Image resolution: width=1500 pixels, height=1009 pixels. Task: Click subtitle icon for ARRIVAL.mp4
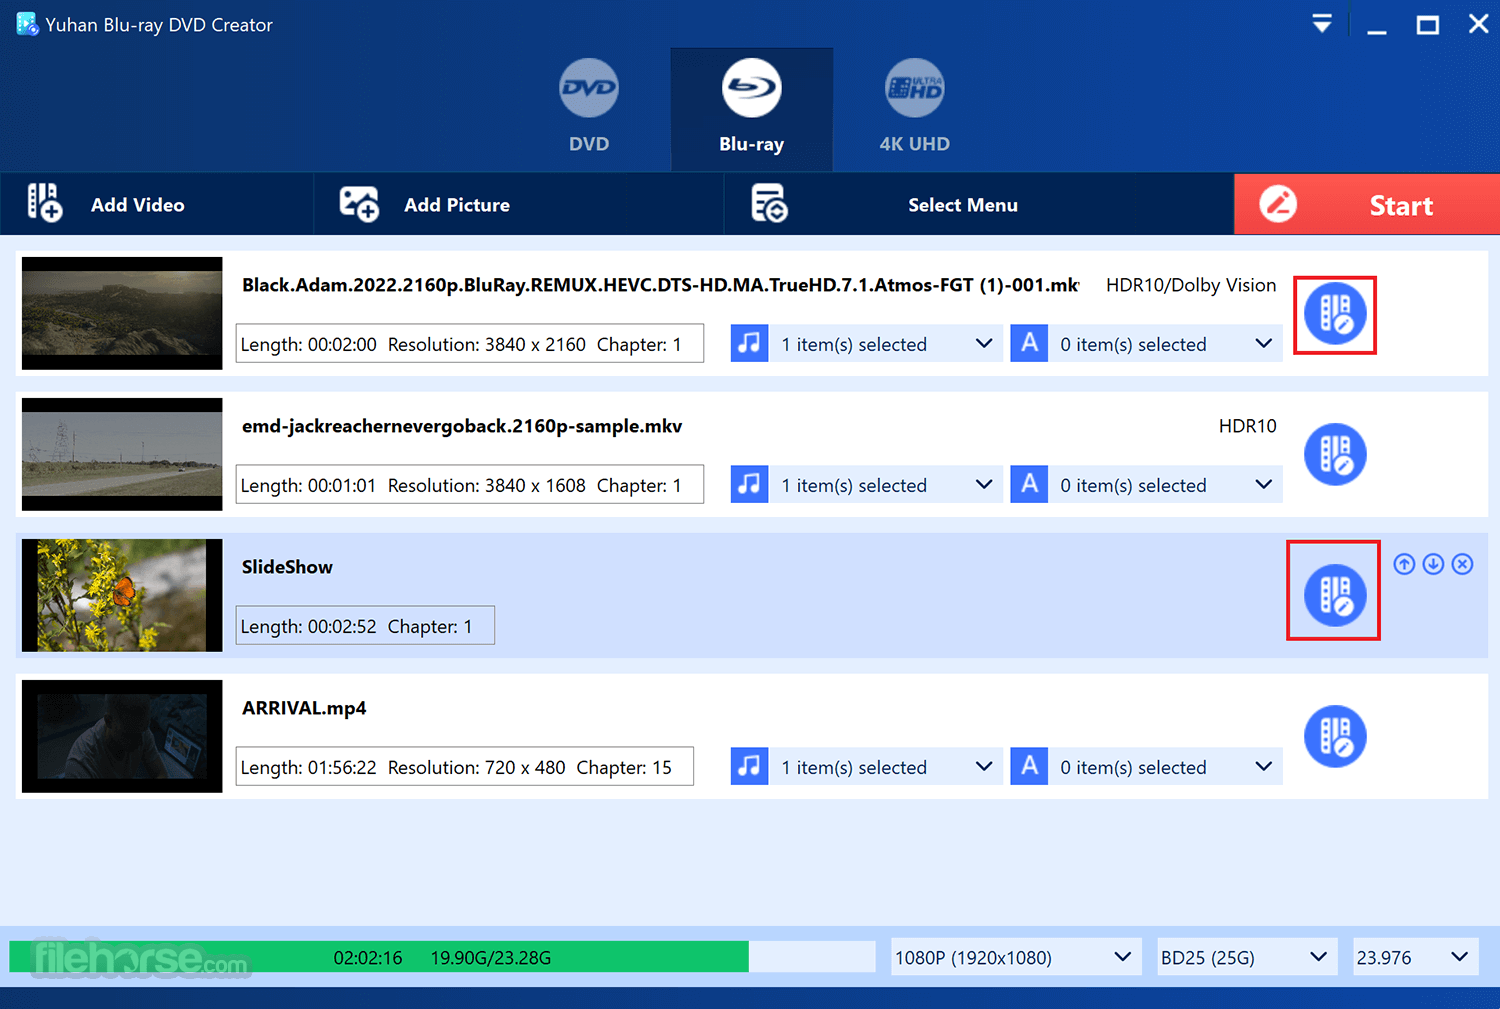point(1029,766)
